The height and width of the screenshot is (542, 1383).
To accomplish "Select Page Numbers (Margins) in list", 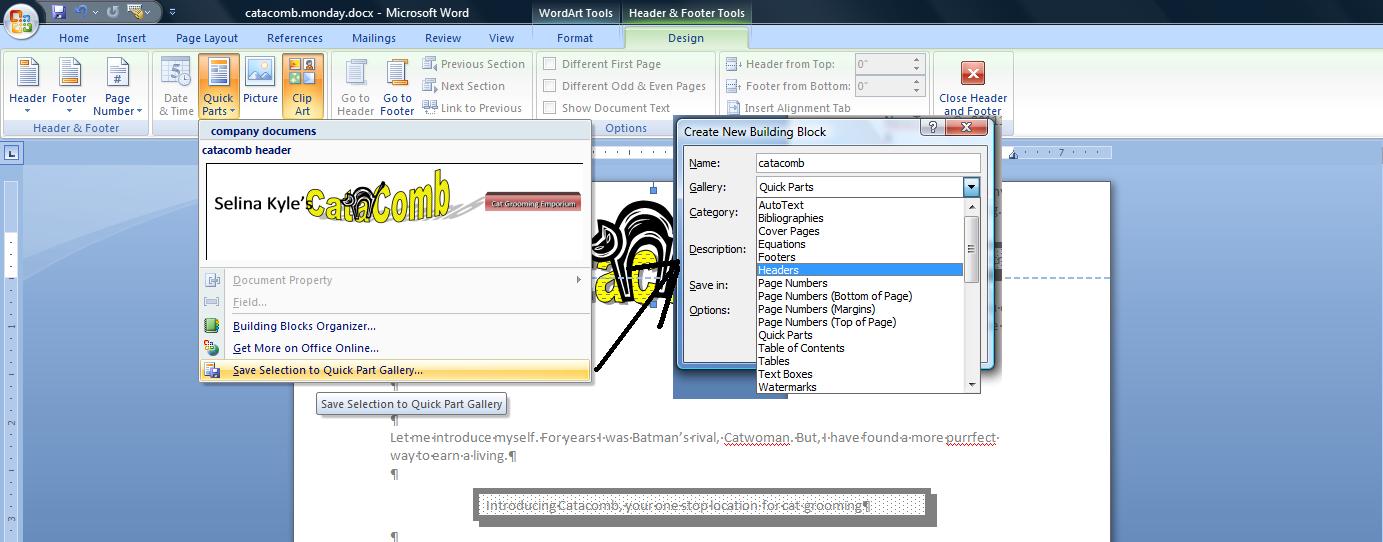I will (x=860, y=309).
